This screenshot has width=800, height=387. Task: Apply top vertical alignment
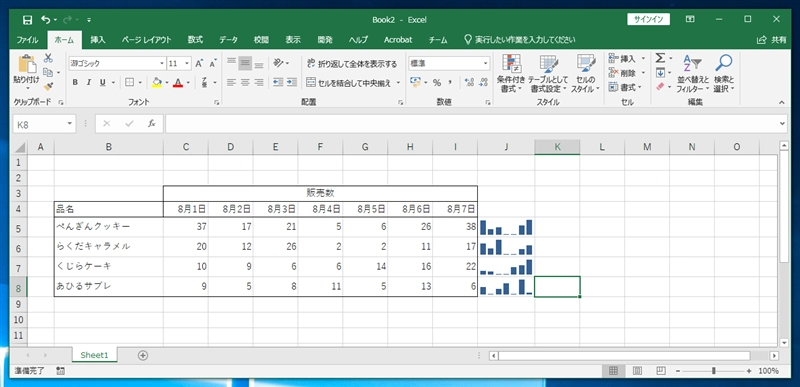tap(232, 63)
